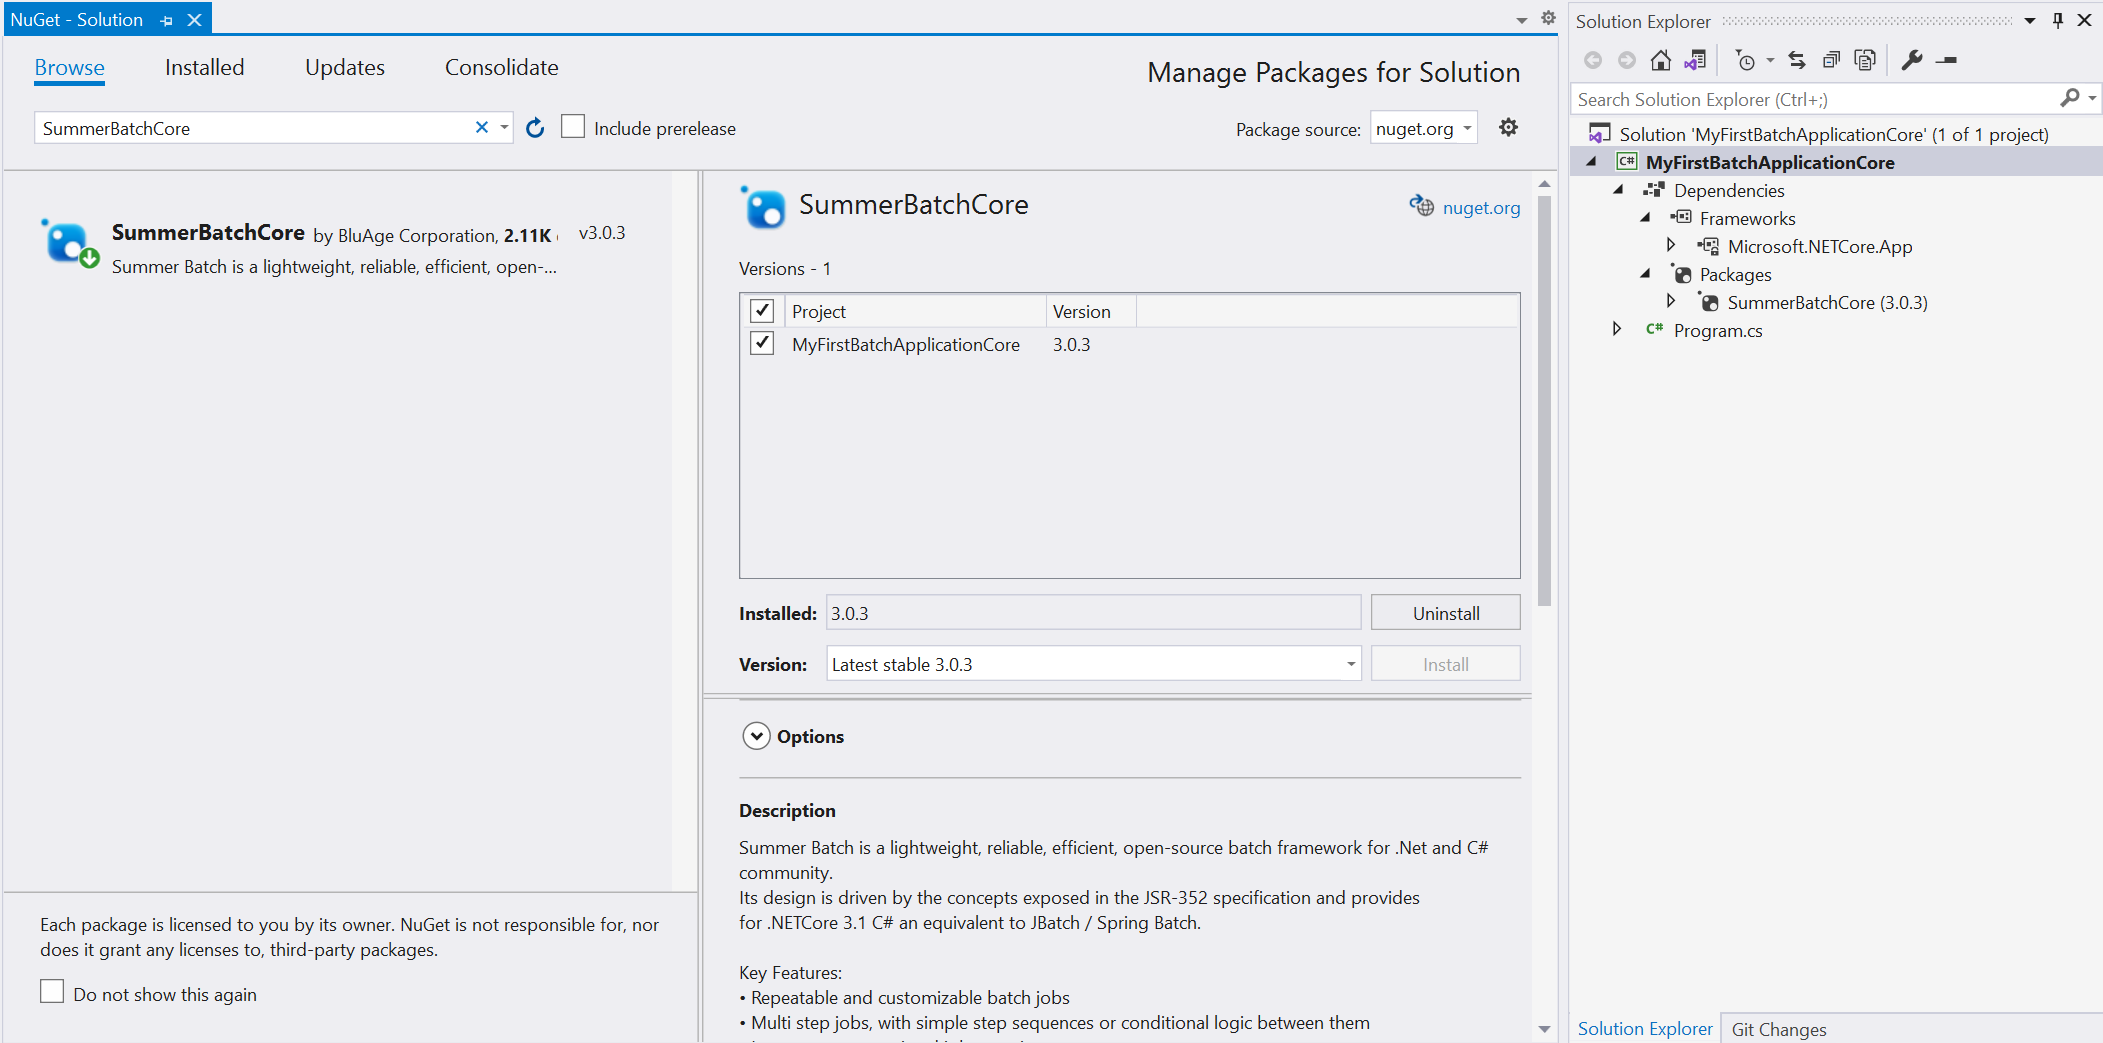The height and width of the screenshot is (1043, 2103).
Task: Toggle the Project header select-all checkbox
Action: coord(762,310)
